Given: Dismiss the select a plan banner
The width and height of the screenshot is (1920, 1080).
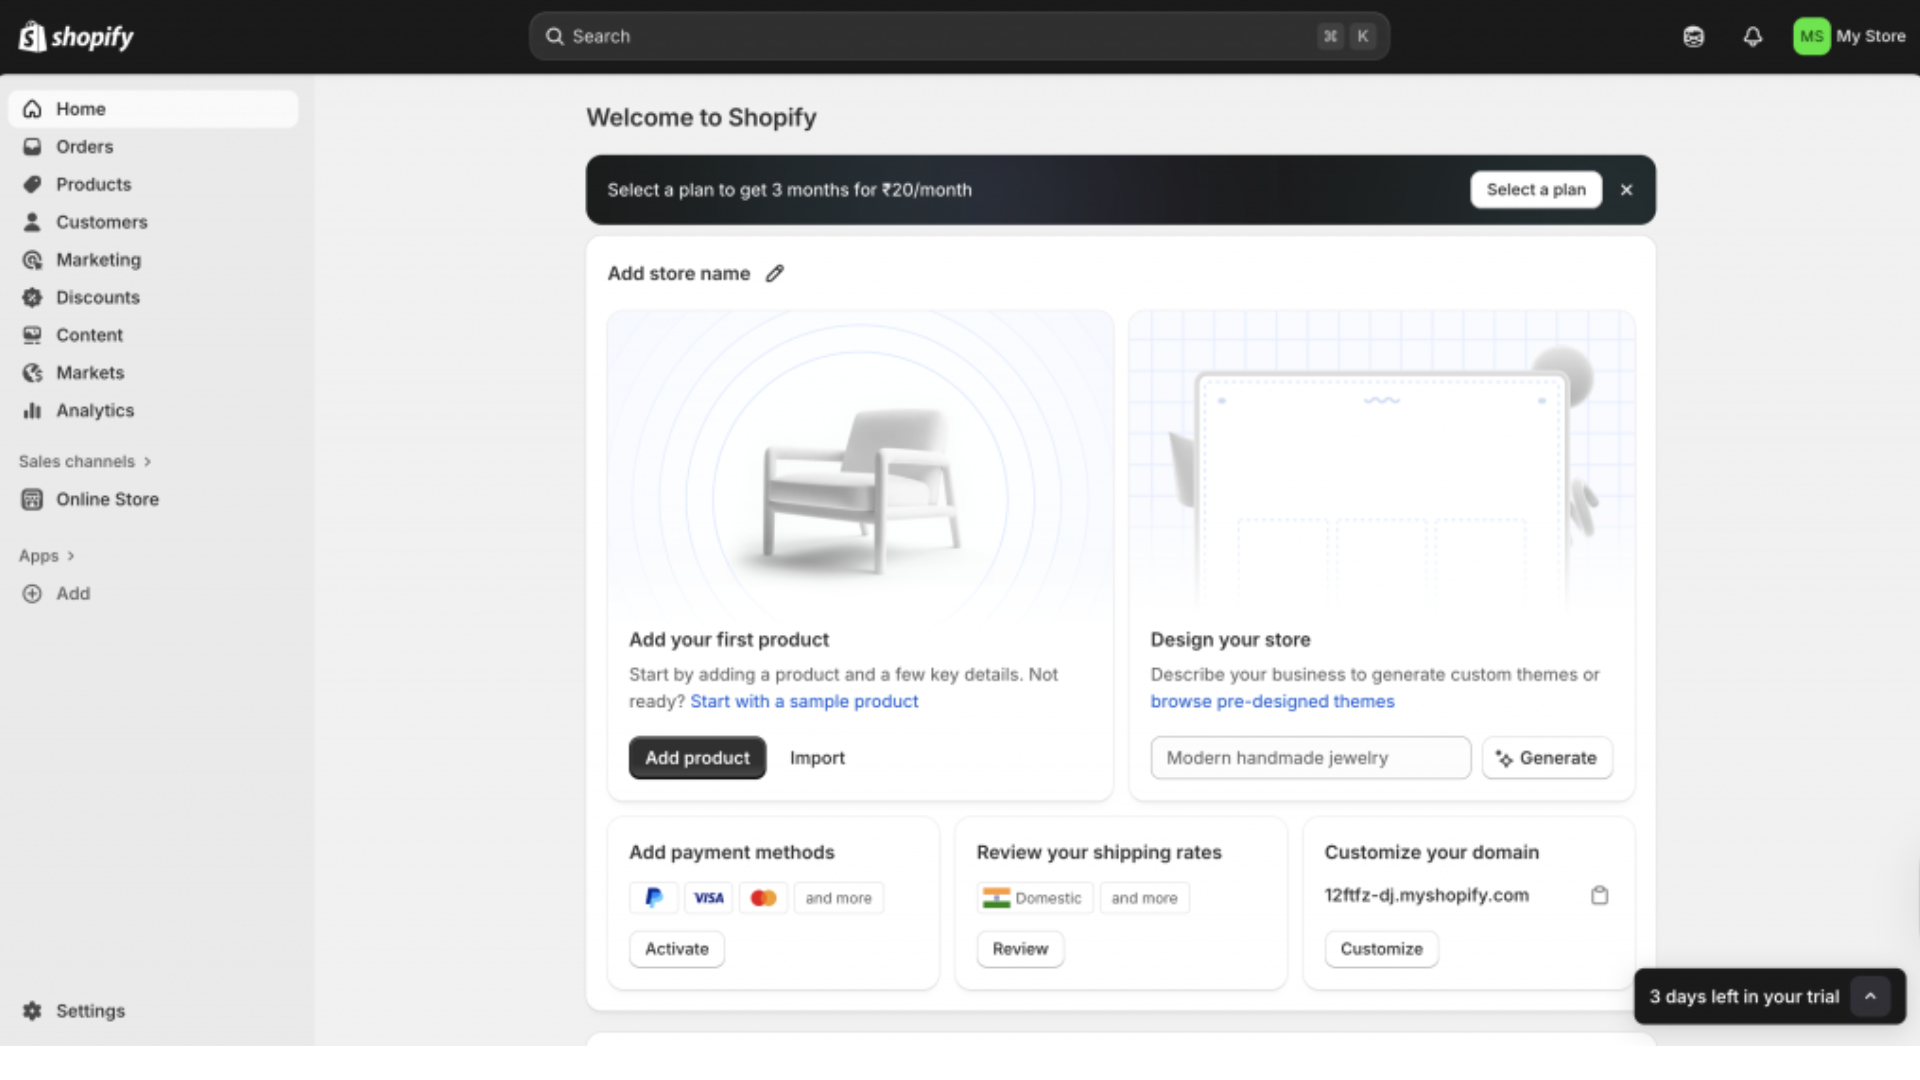Looking at the screenshot, I should pos(1627,190).
